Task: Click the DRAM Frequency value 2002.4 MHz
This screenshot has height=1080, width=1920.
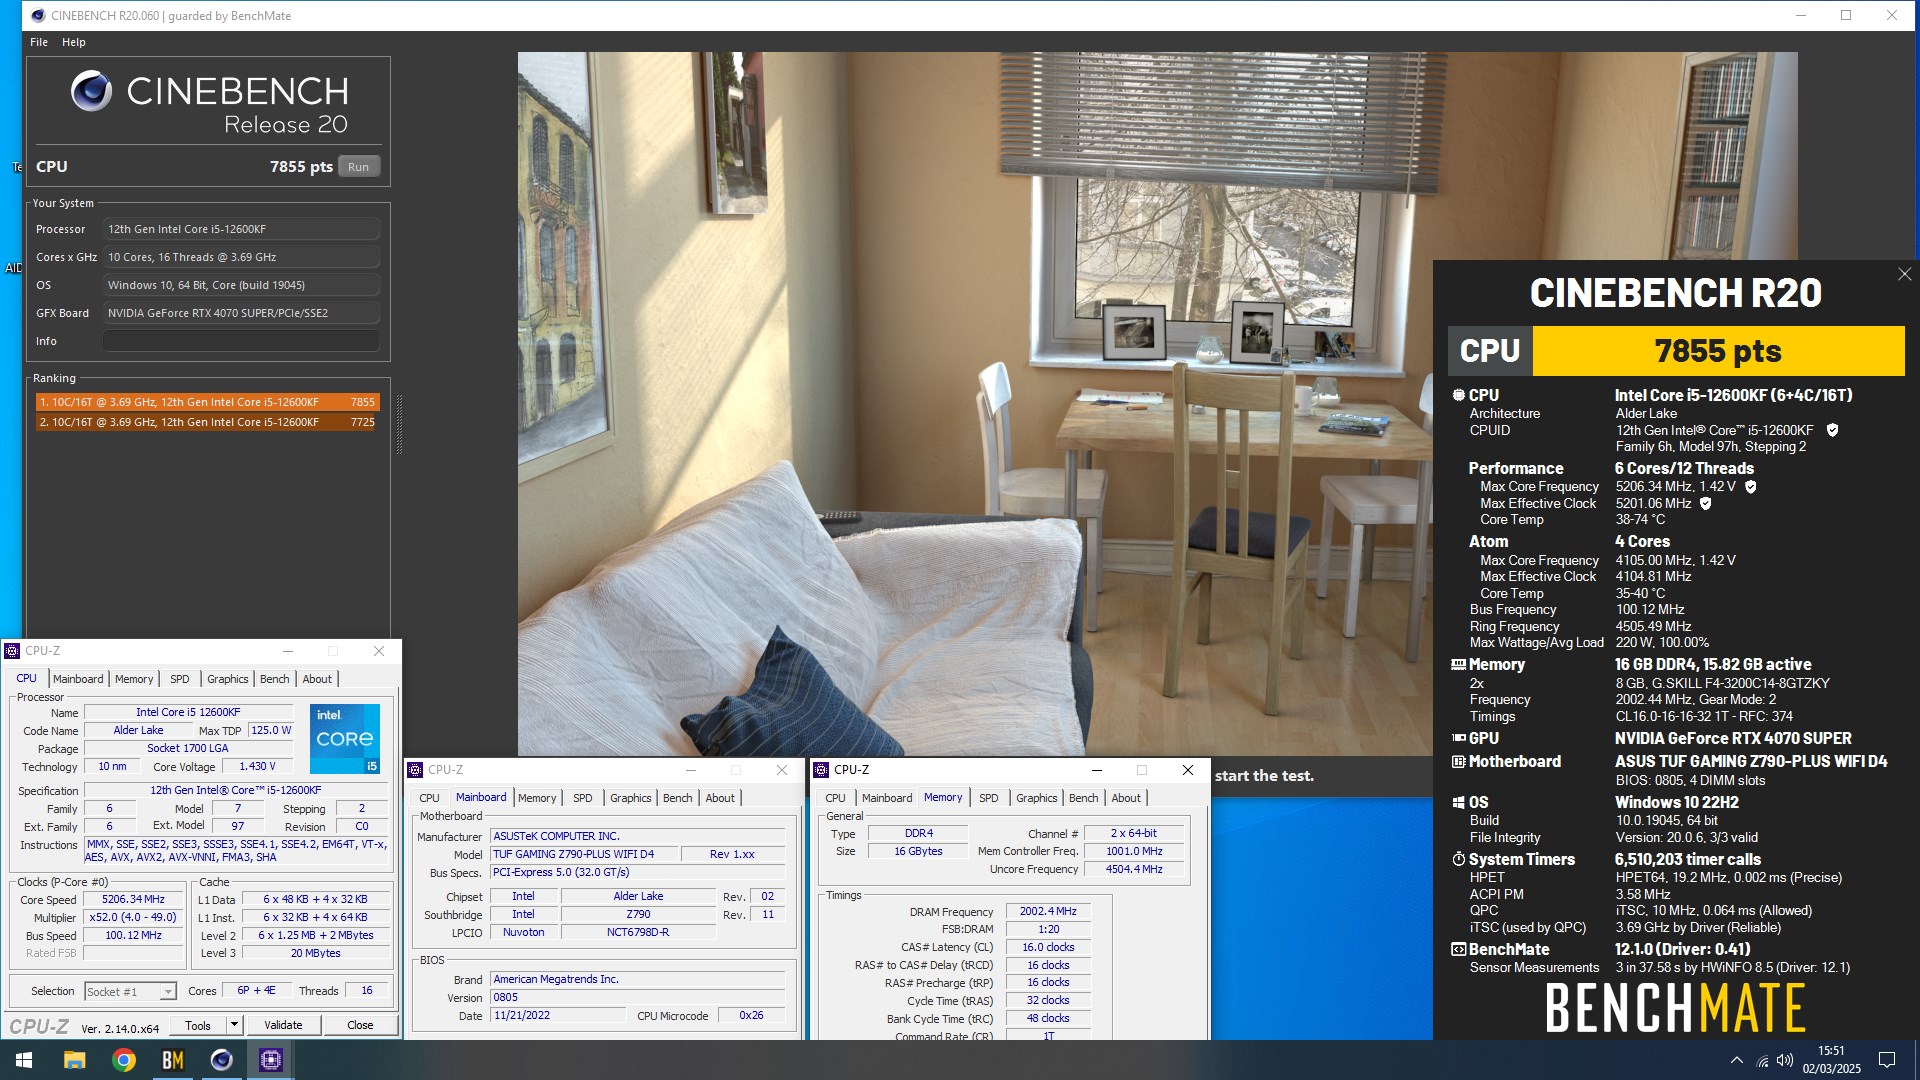Action: 1048,911
